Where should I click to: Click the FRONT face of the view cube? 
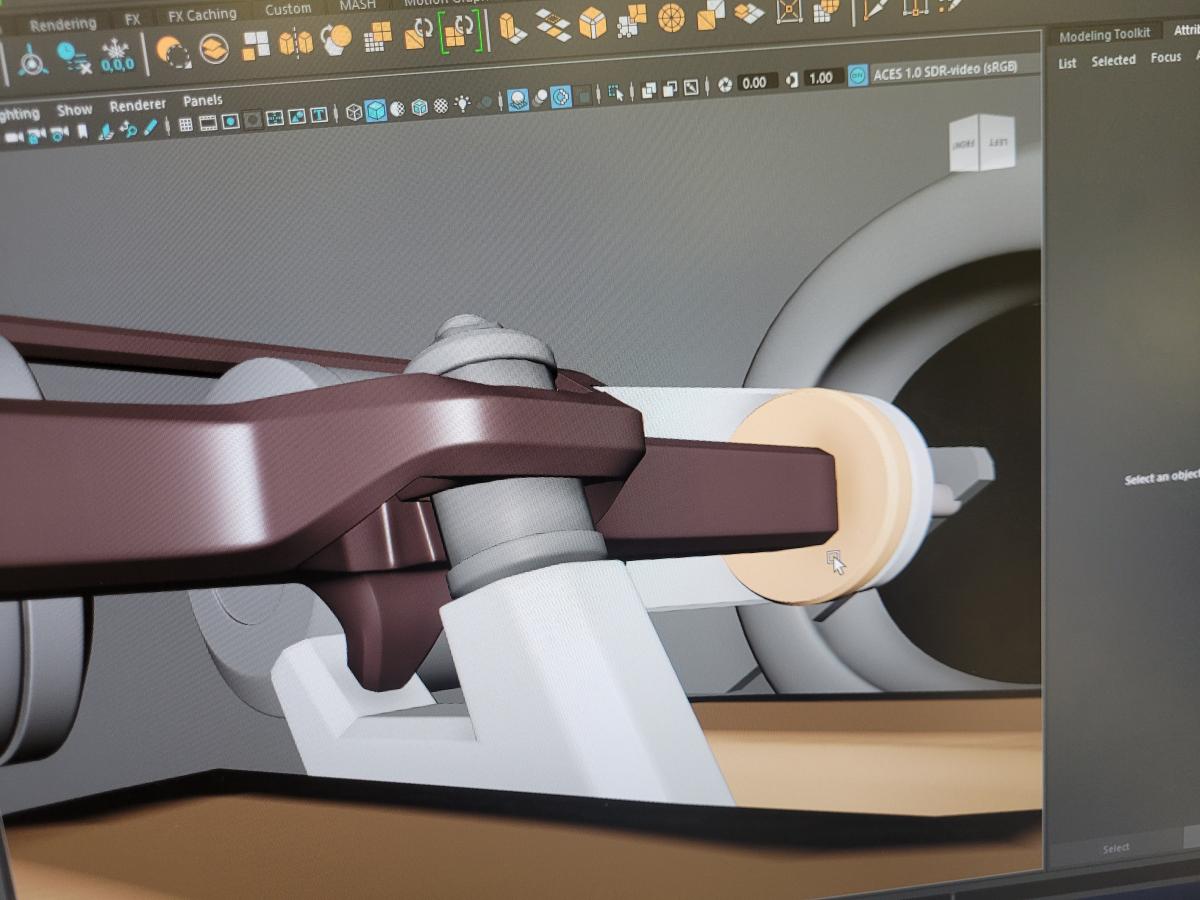coord(962,145)
